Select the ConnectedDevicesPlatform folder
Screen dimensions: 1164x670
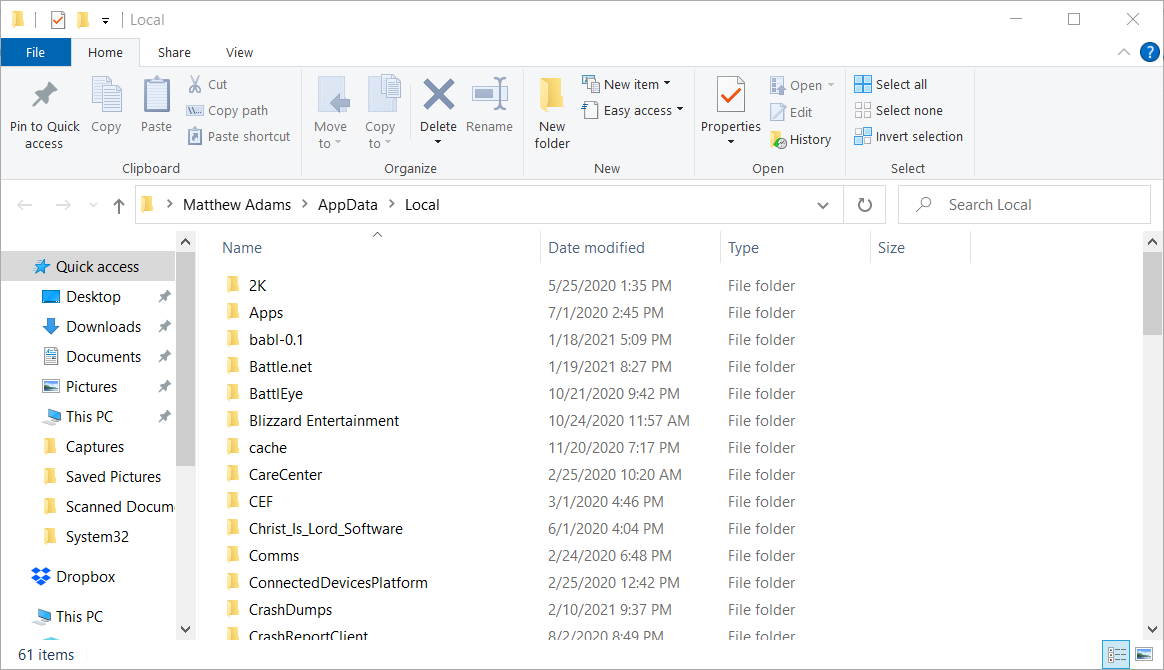[338, 582]
